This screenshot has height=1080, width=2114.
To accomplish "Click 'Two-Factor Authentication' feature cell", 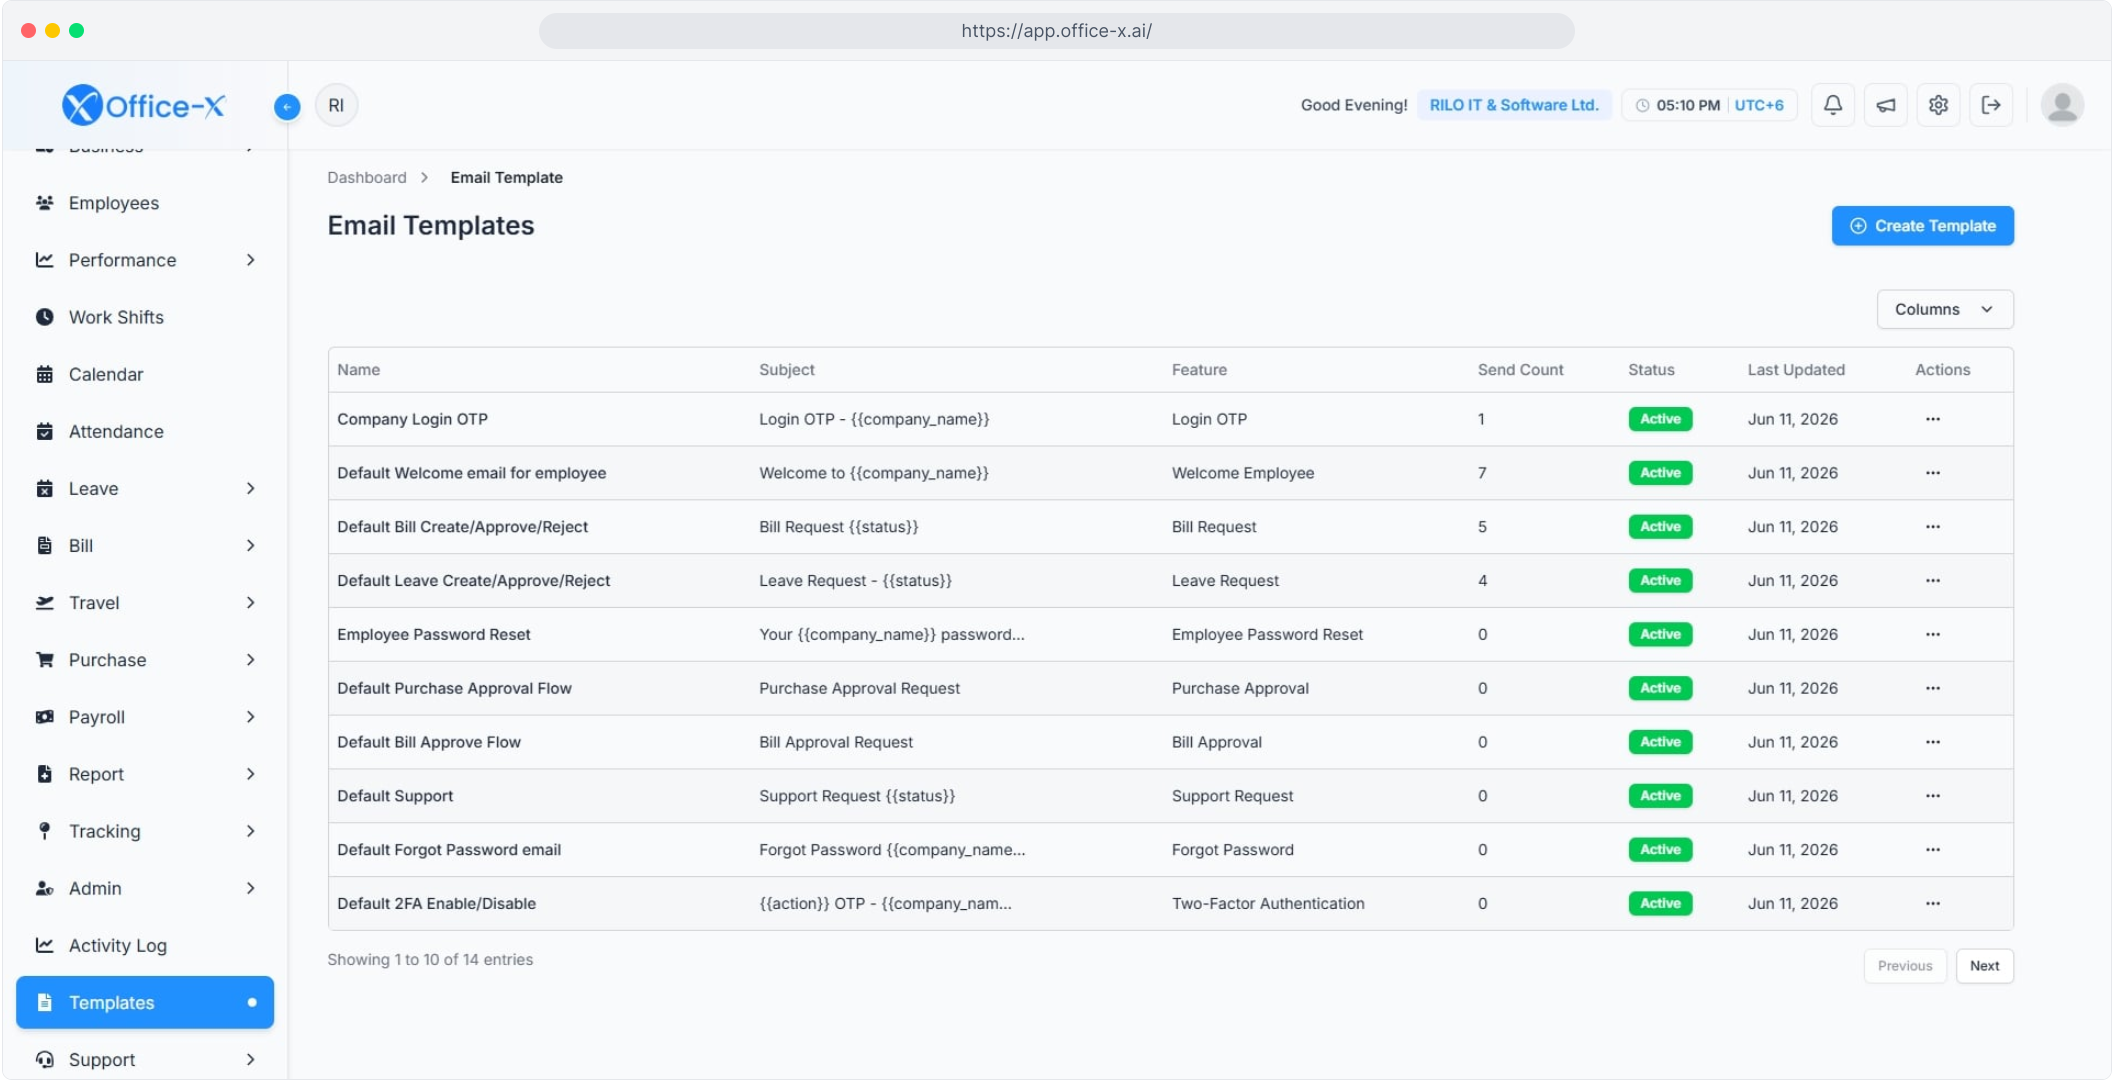I will coord(1268,903).
